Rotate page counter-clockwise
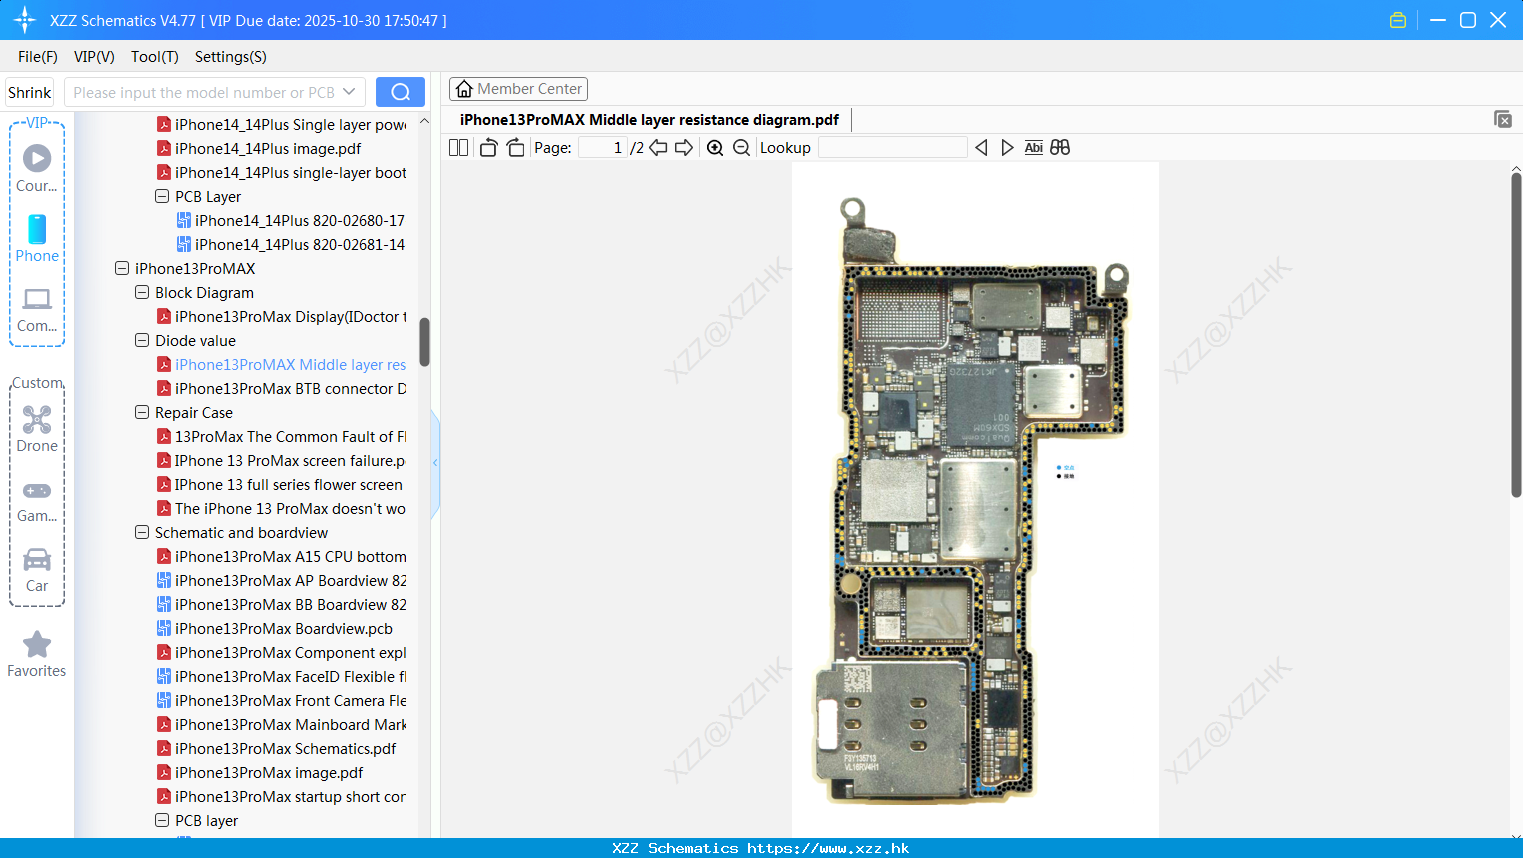Viewport: 1523px width, 858px height. coord(489,148)
